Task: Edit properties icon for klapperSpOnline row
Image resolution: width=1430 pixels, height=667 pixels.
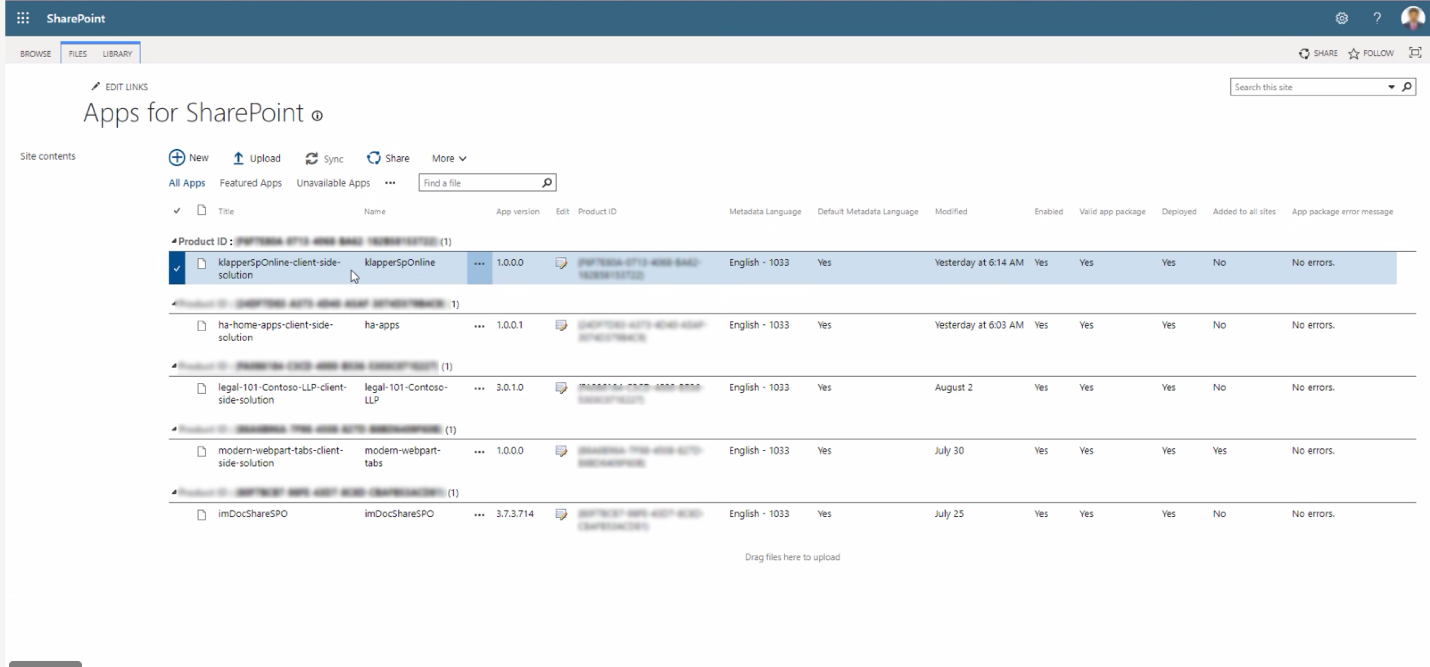Action: (562, 263)
